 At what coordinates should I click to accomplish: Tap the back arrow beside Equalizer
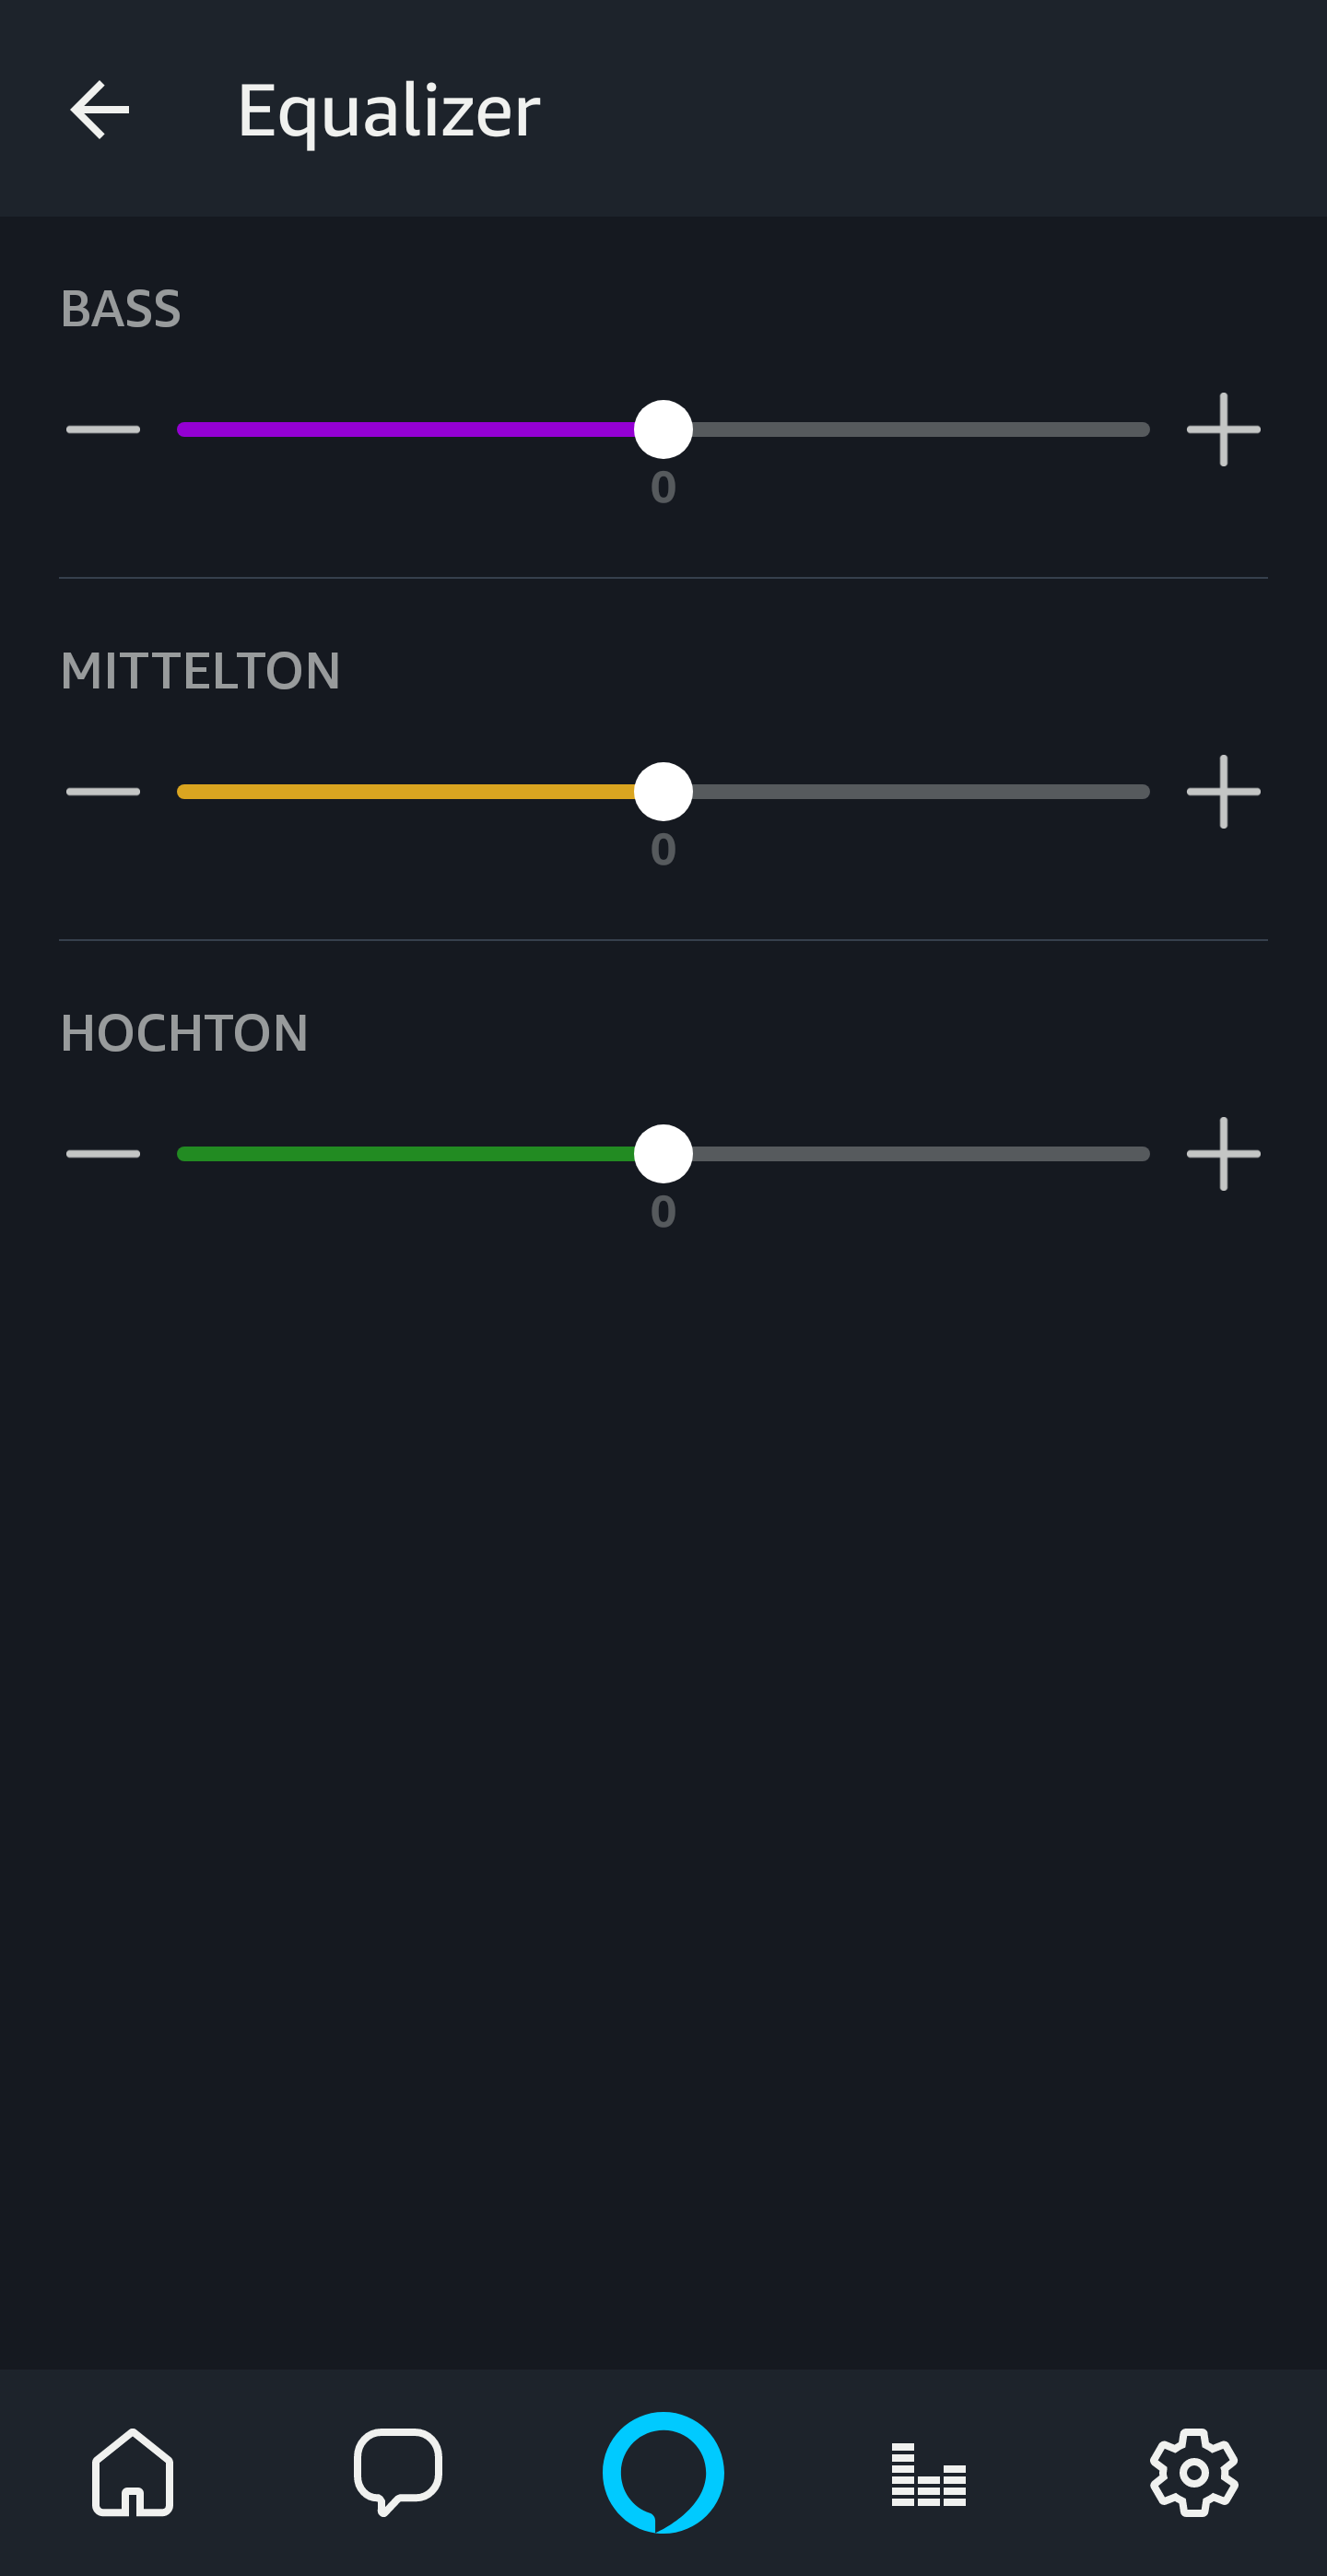click(x=100, y=110)
